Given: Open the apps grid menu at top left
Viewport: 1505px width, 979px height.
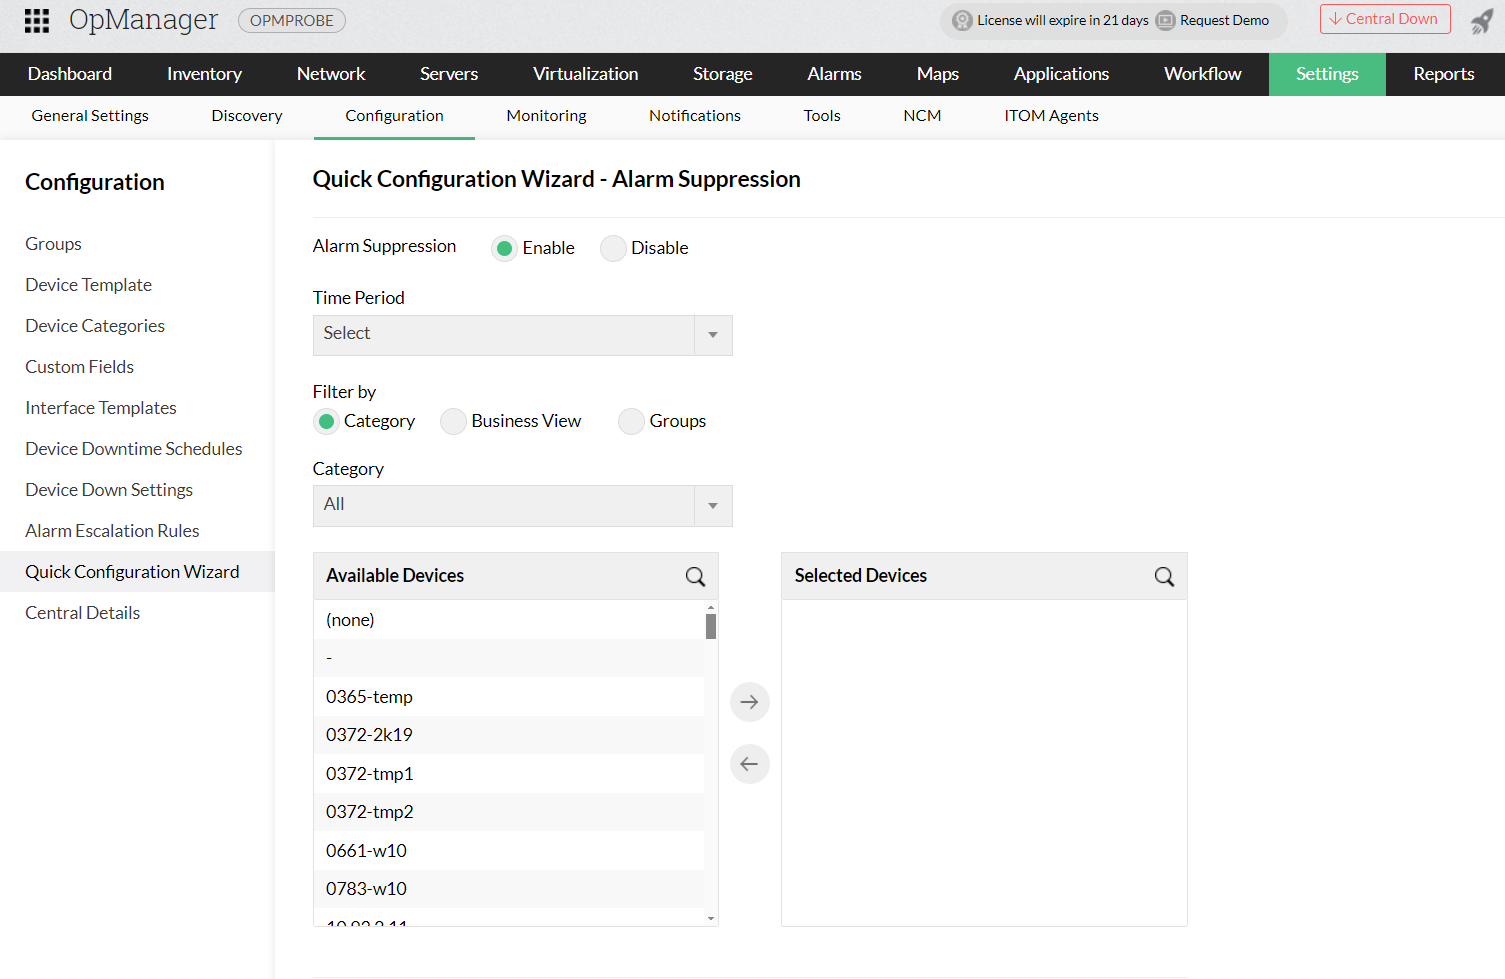Looking at the screenshot, I should coord(37,19).
